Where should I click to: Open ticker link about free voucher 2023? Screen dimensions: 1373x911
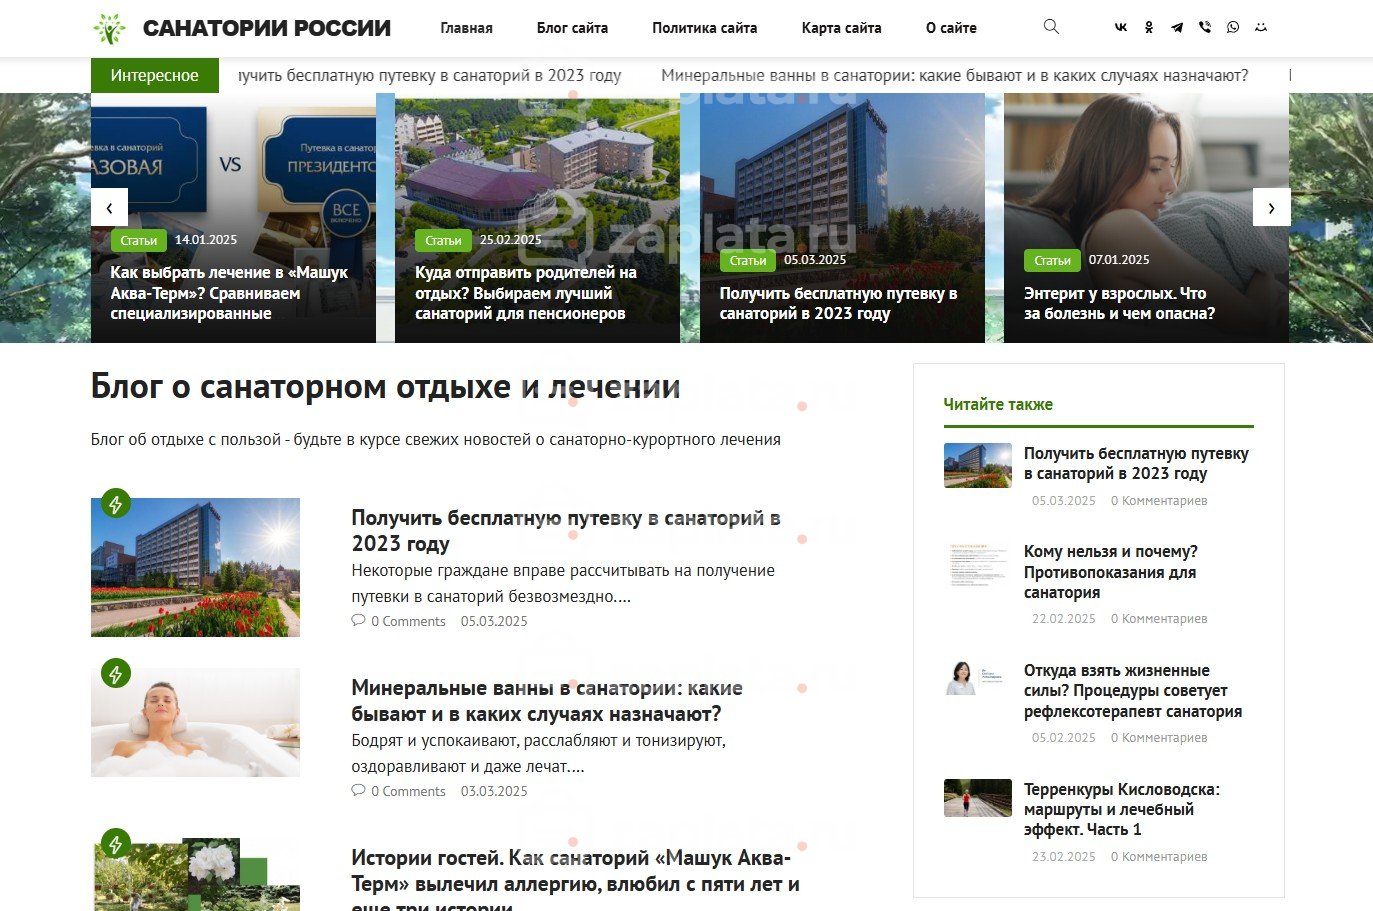[430, 75]
